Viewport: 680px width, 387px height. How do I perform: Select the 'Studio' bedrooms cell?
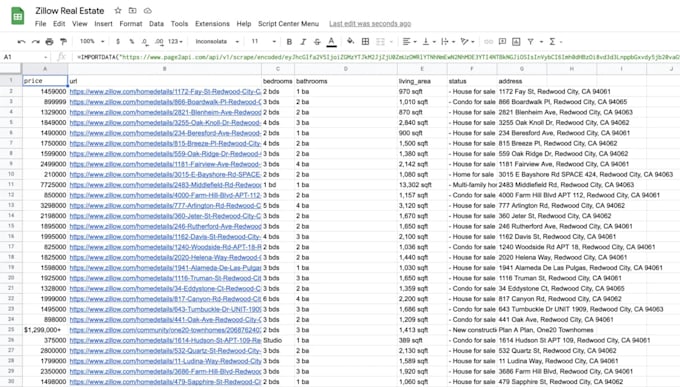pos(278,341)
